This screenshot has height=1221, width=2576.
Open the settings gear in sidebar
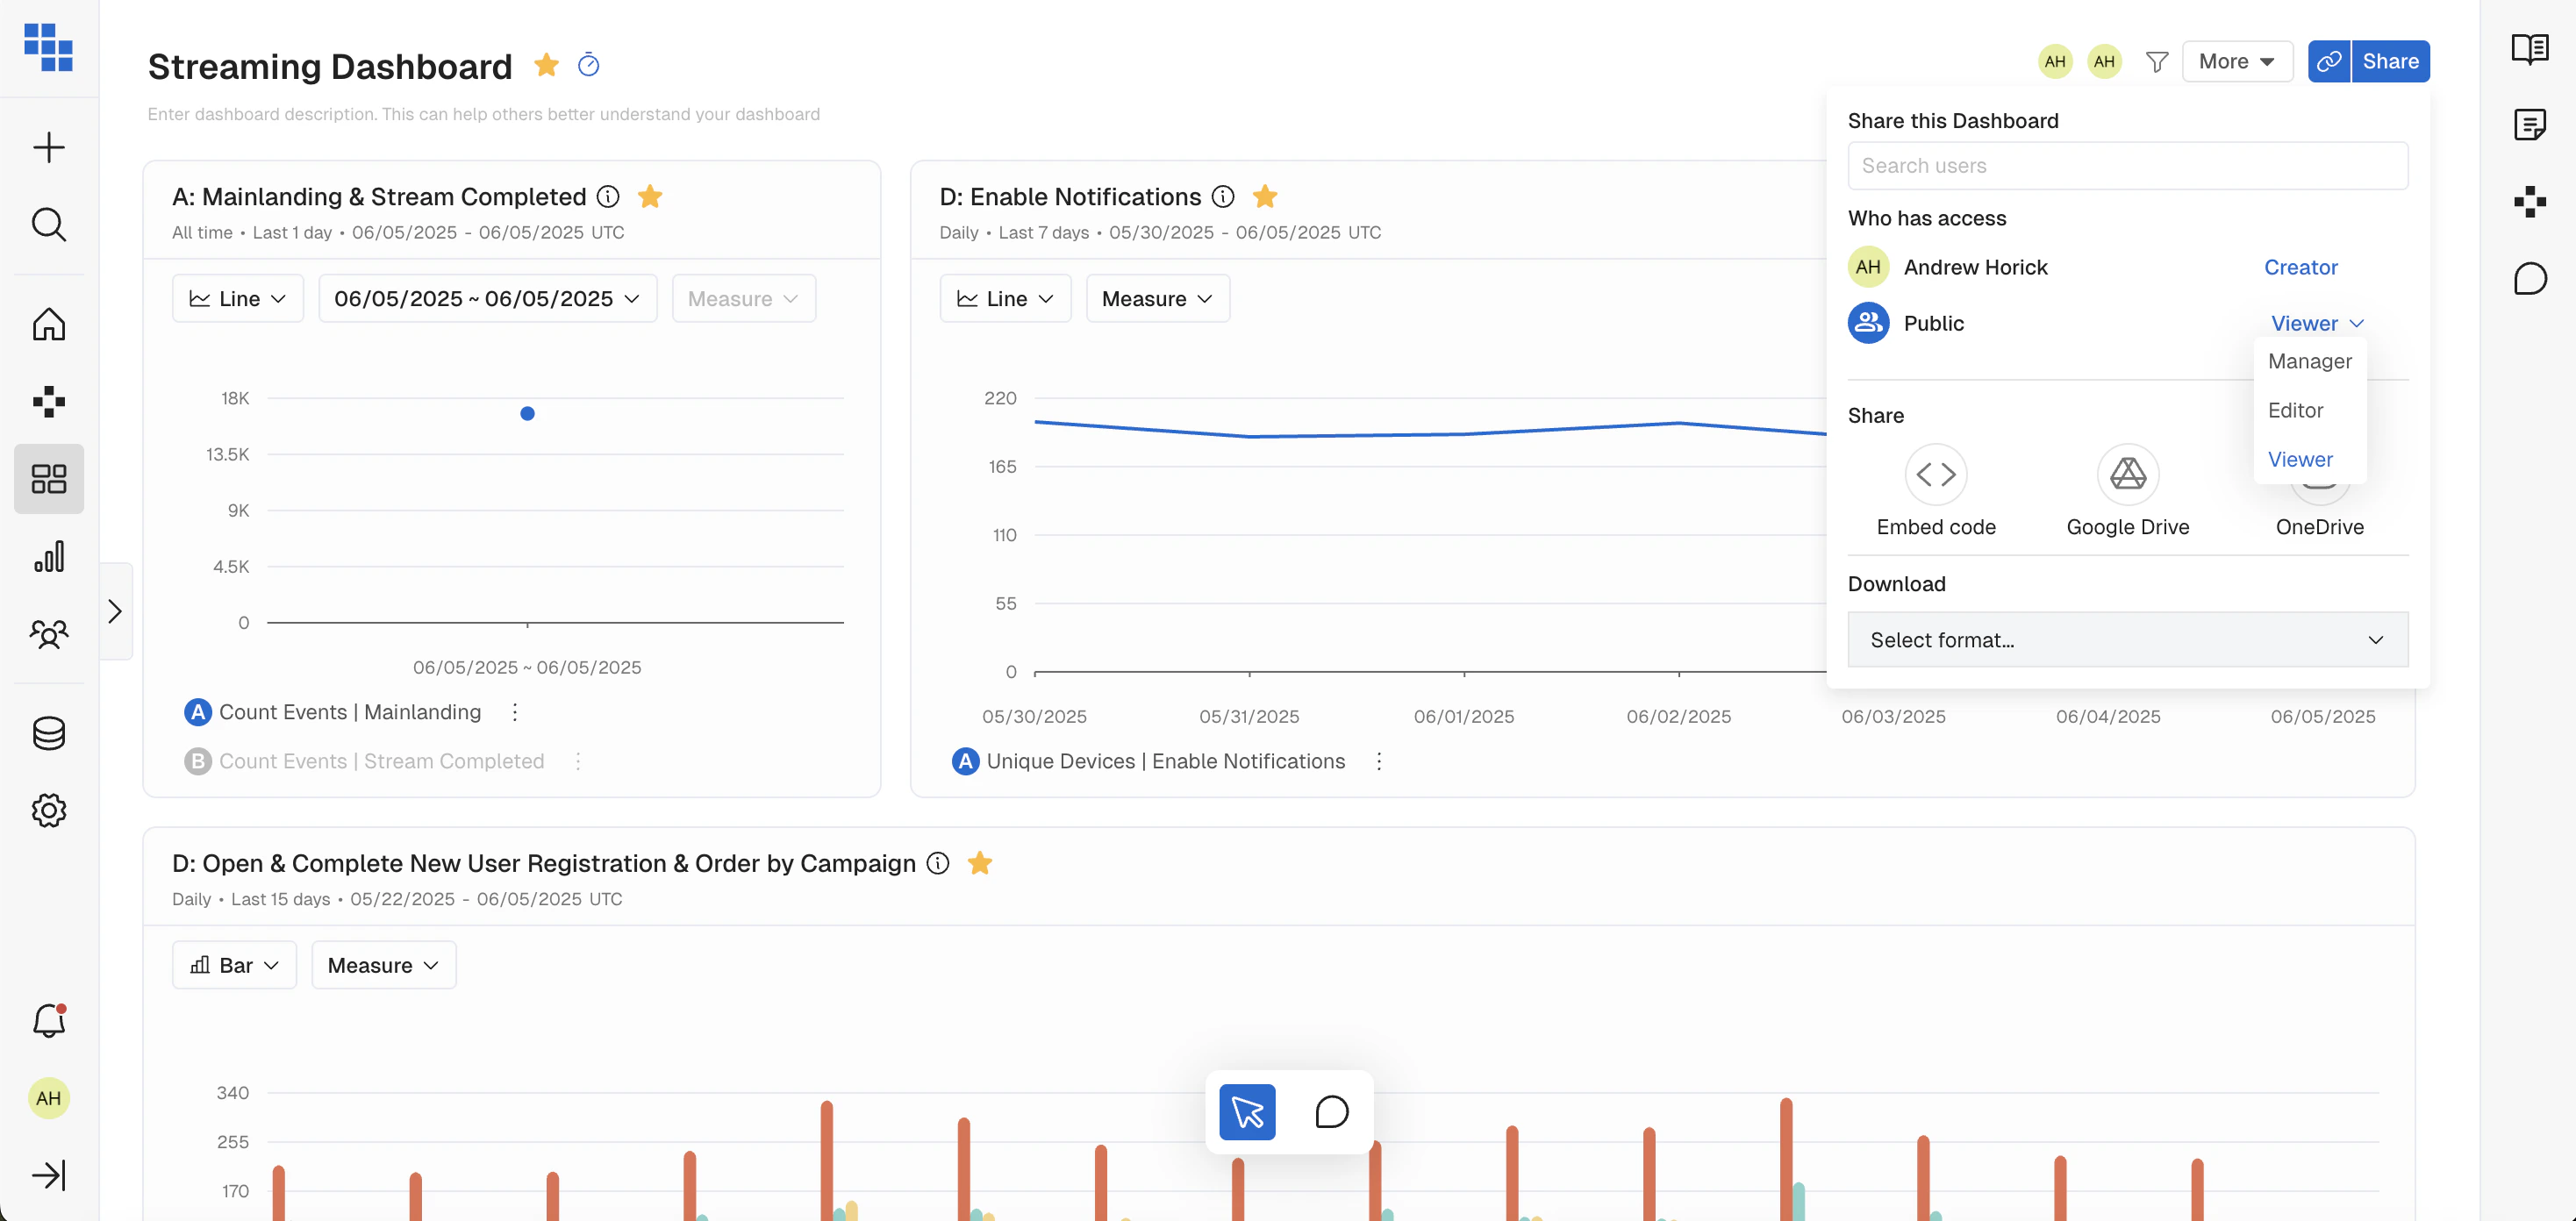(x=49, y=810)
